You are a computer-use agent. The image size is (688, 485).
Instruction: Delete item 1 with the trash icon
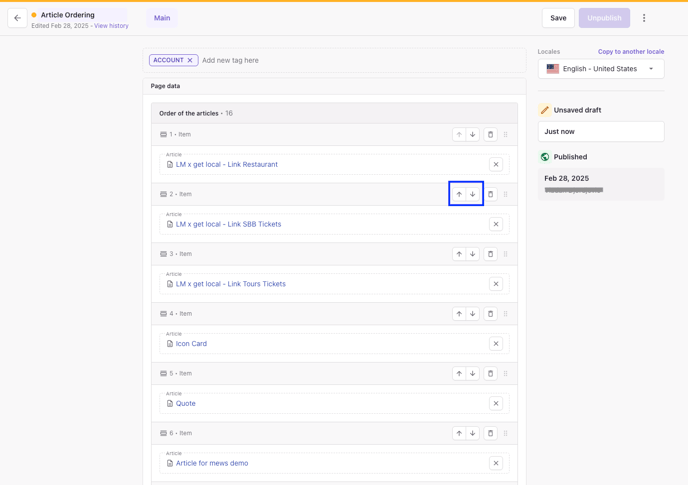pos(491,134)
